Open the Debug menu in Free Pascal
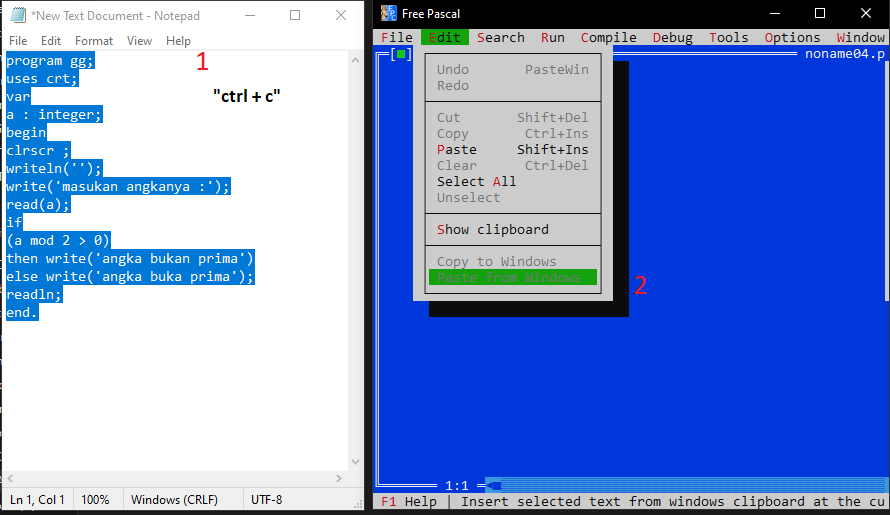 tap(673, 37)
